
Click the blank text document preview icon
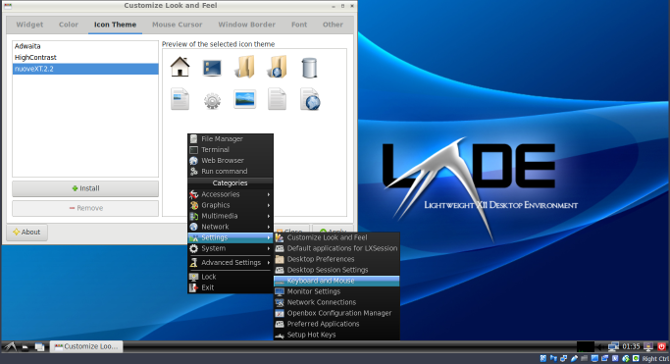point(277,99)
